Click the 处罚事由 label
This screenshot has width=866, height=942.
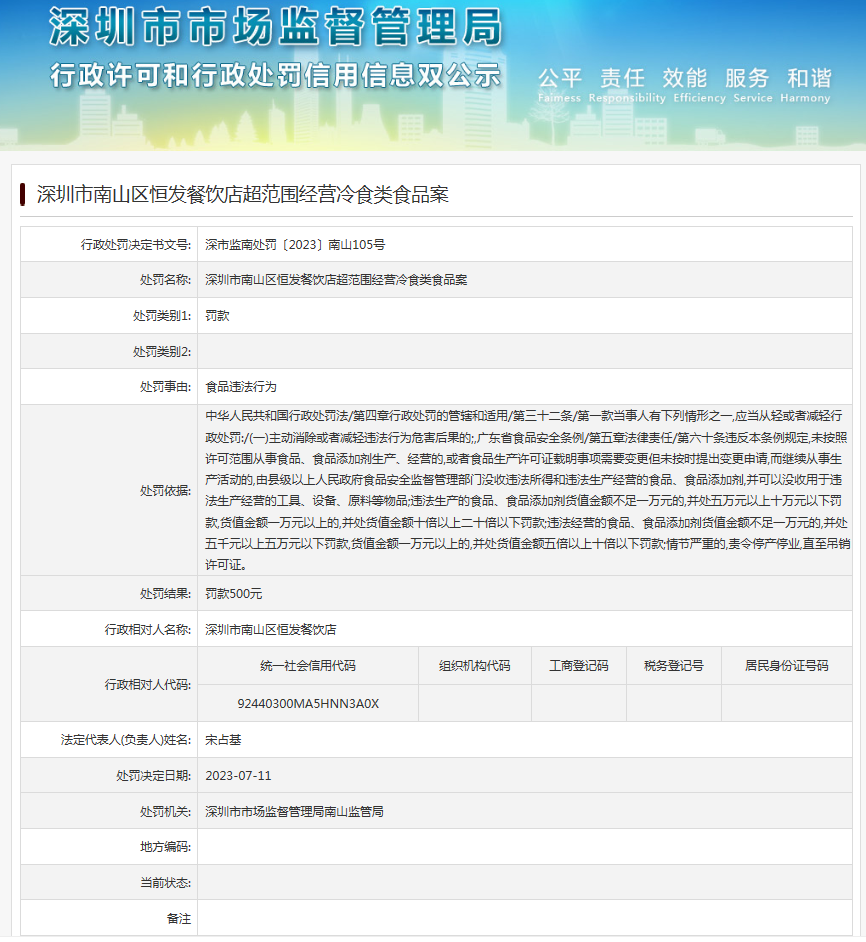coord(165,387)
